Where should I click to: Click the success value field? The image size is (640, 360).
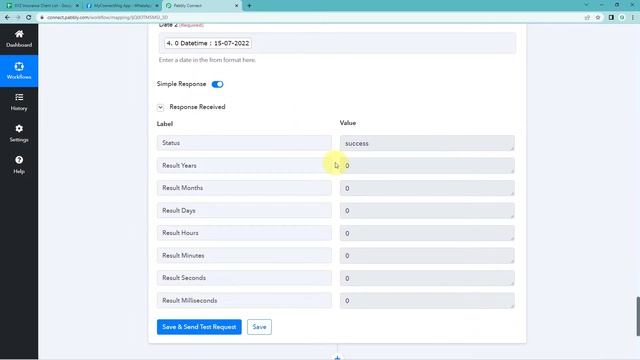[x=427, y=143]
